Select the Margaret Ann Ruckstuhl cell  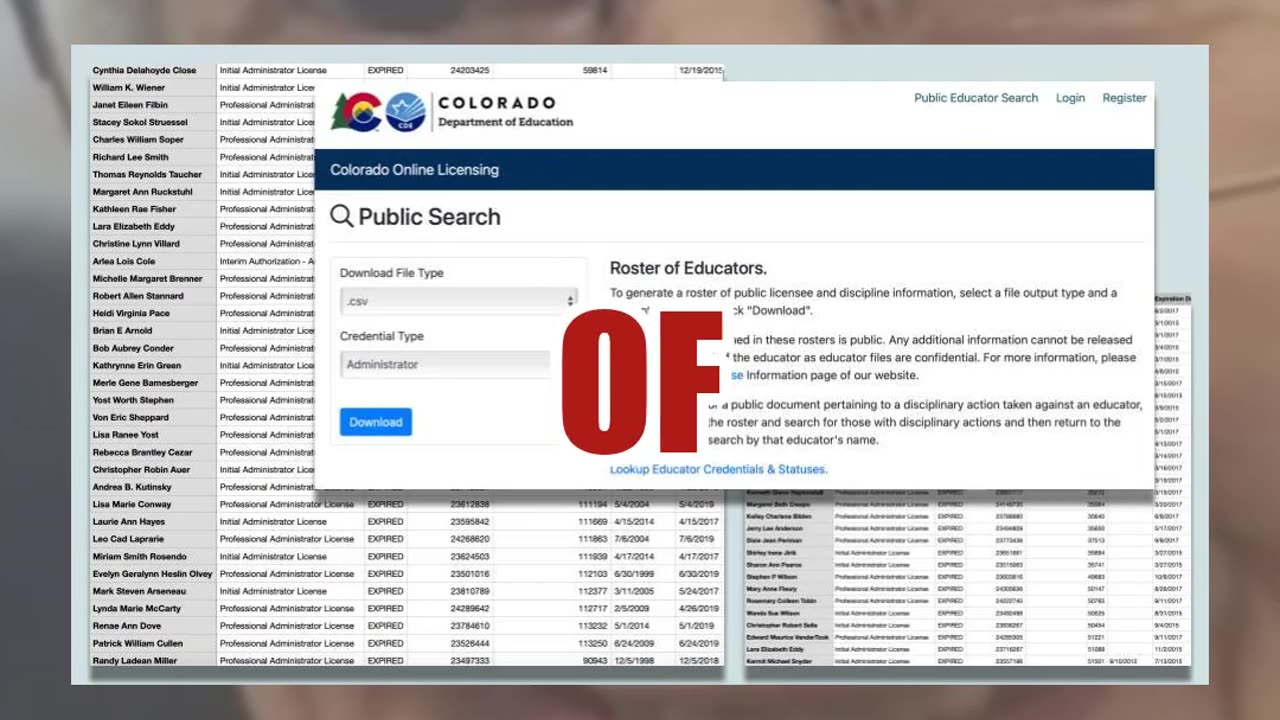(154, 192)
